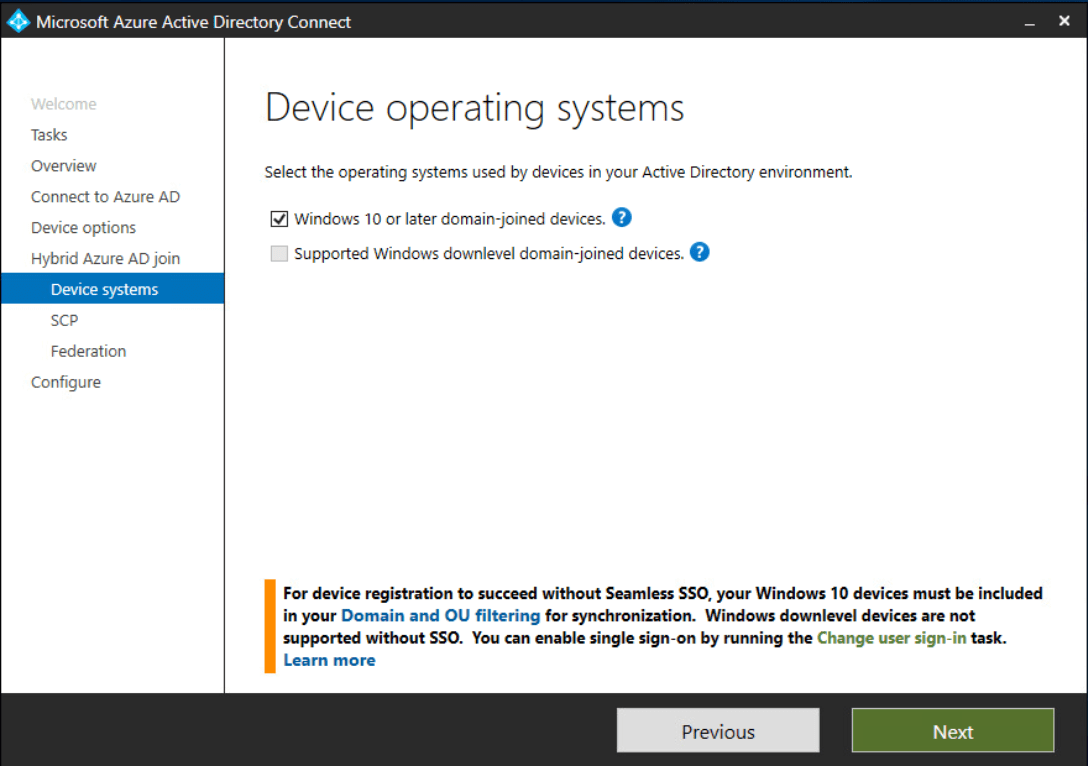Uncheck Windows 10 or later domain-joined devices
The width and height of the screenshot is (1088, 766).
(278, 218)
